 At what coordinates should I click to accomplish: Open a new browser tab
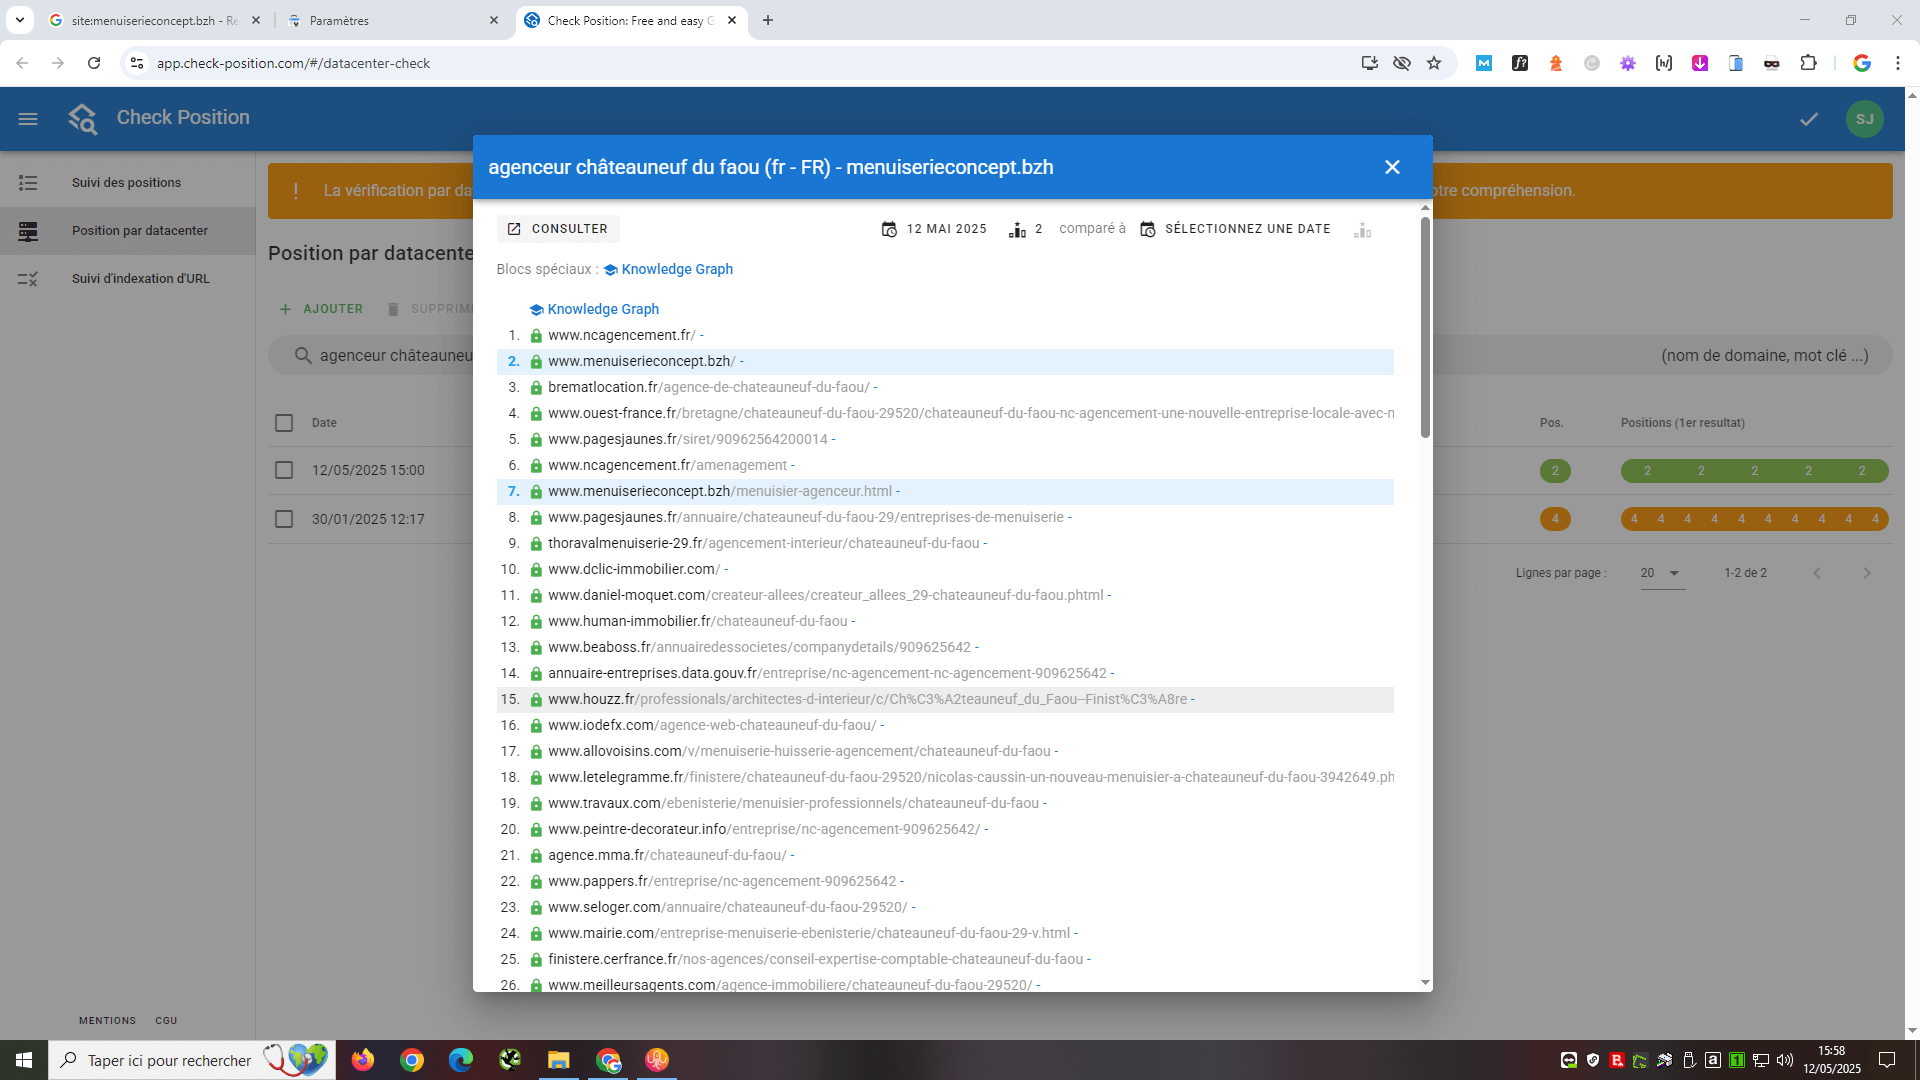click(768, 20)
